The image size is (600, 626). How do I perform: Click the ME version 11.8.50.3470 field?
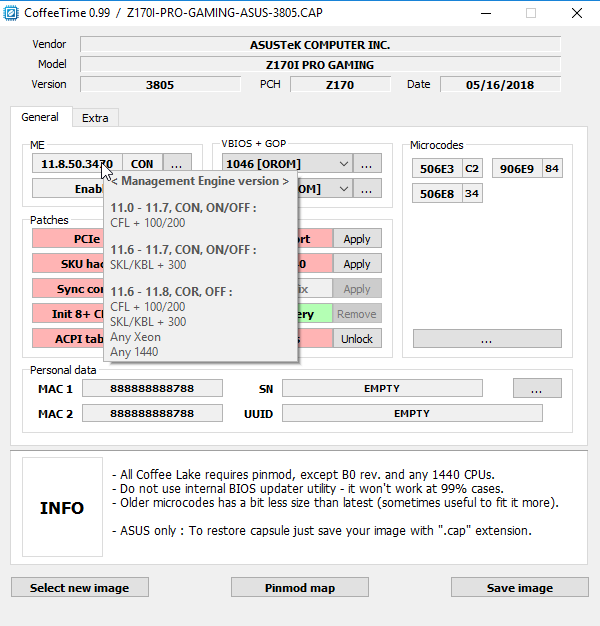[77, 164]
